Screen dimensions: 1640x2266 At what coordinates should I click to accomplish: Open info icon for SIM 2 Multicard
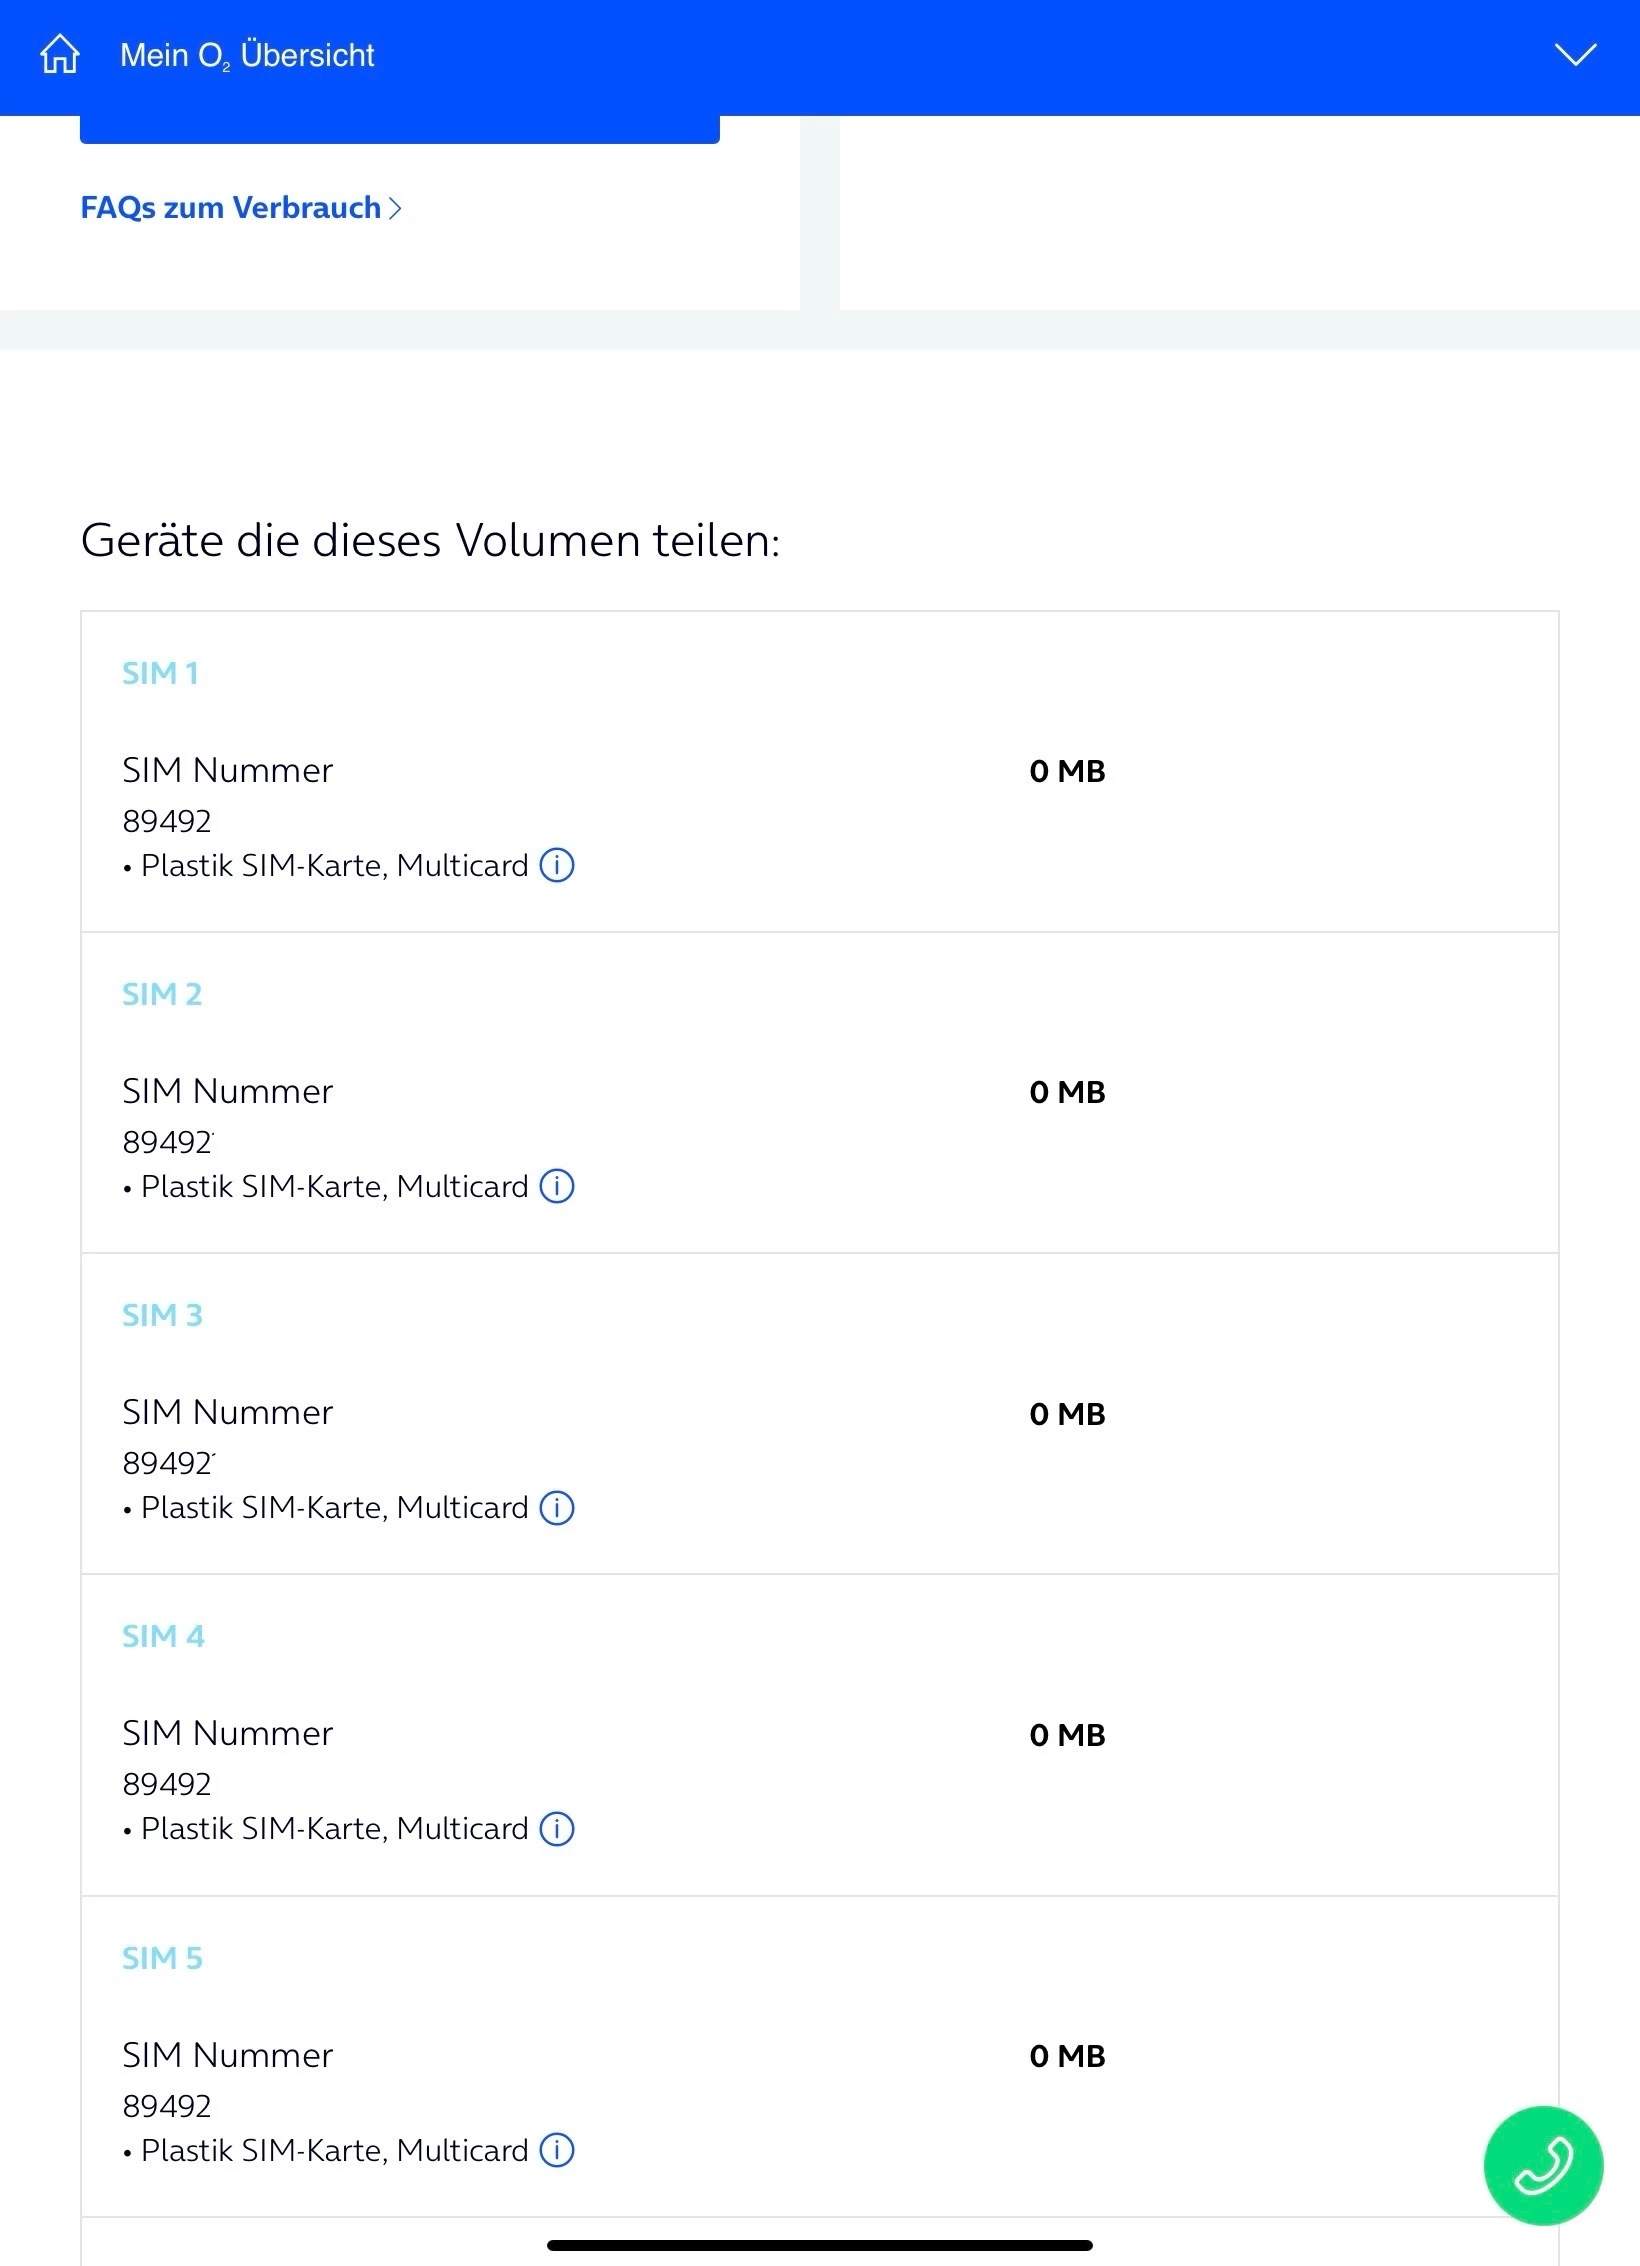tap(557, 1186)
